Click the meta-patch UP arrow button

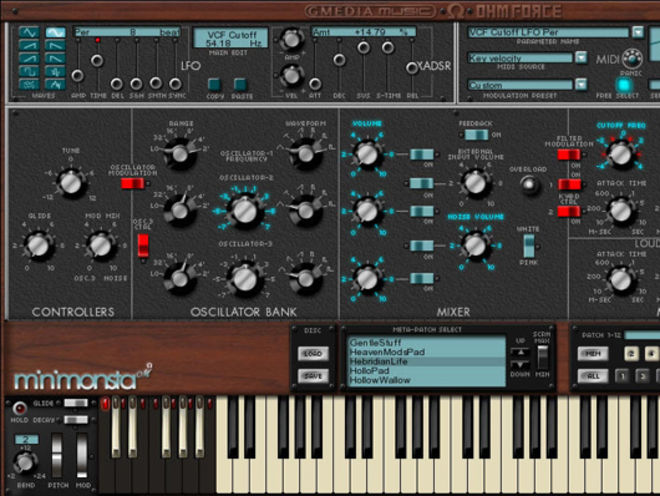point(520,352)
